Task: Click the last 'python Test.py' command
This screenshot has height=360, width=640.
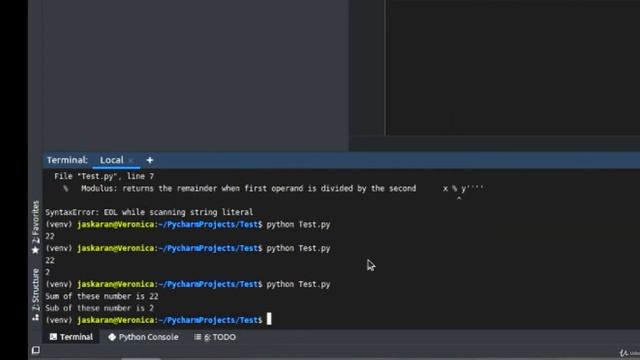Action: coord(298,284)
